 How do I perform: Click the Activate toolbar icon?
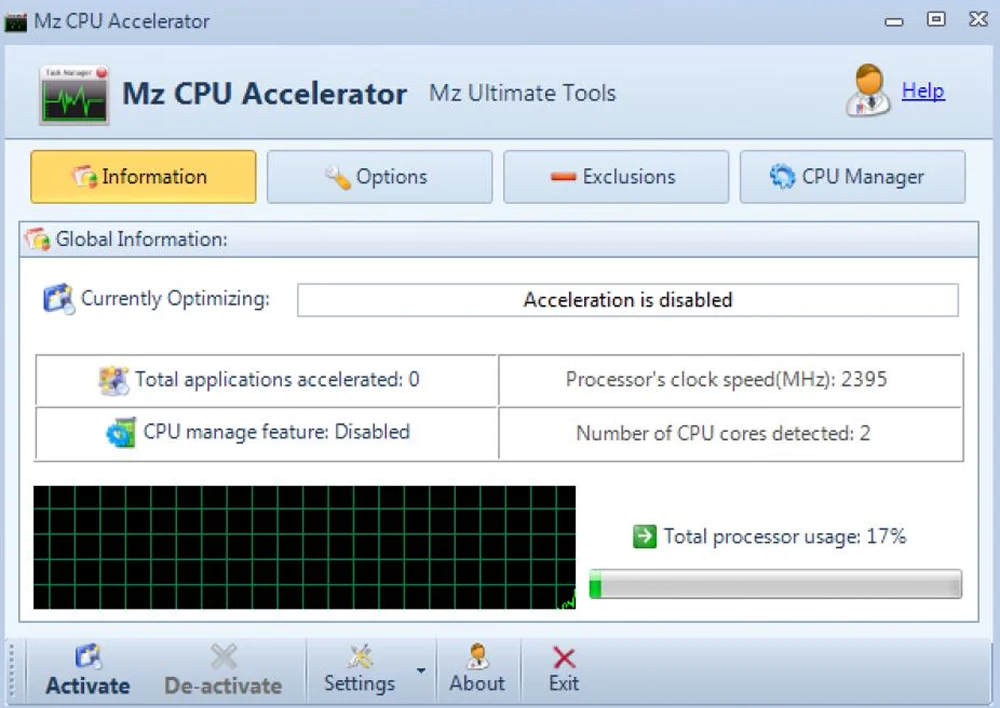coord(88,657)
